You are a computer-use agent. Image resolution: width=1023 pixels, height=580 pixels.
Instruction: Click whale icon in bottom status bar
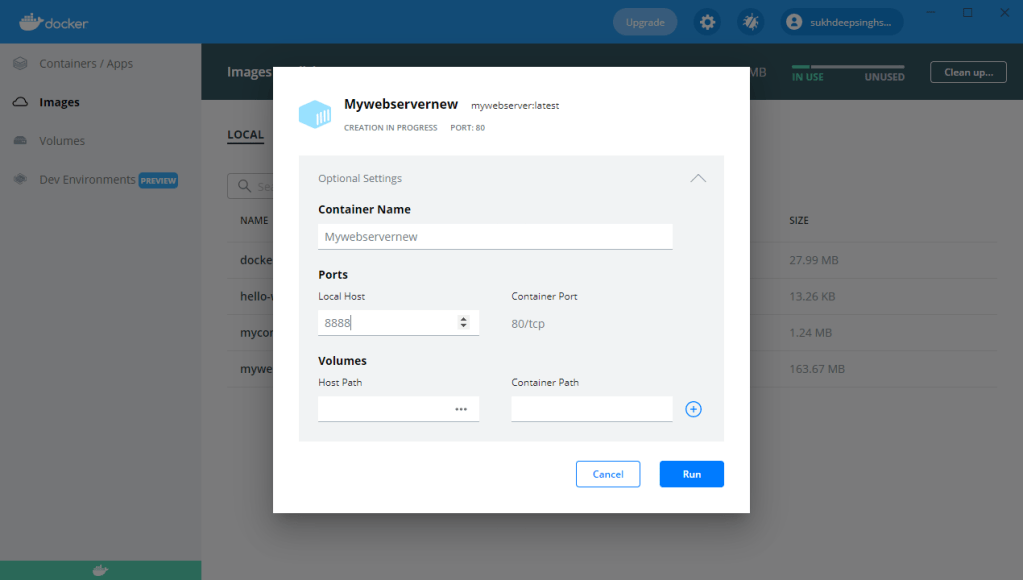click(x=100, y=570)
